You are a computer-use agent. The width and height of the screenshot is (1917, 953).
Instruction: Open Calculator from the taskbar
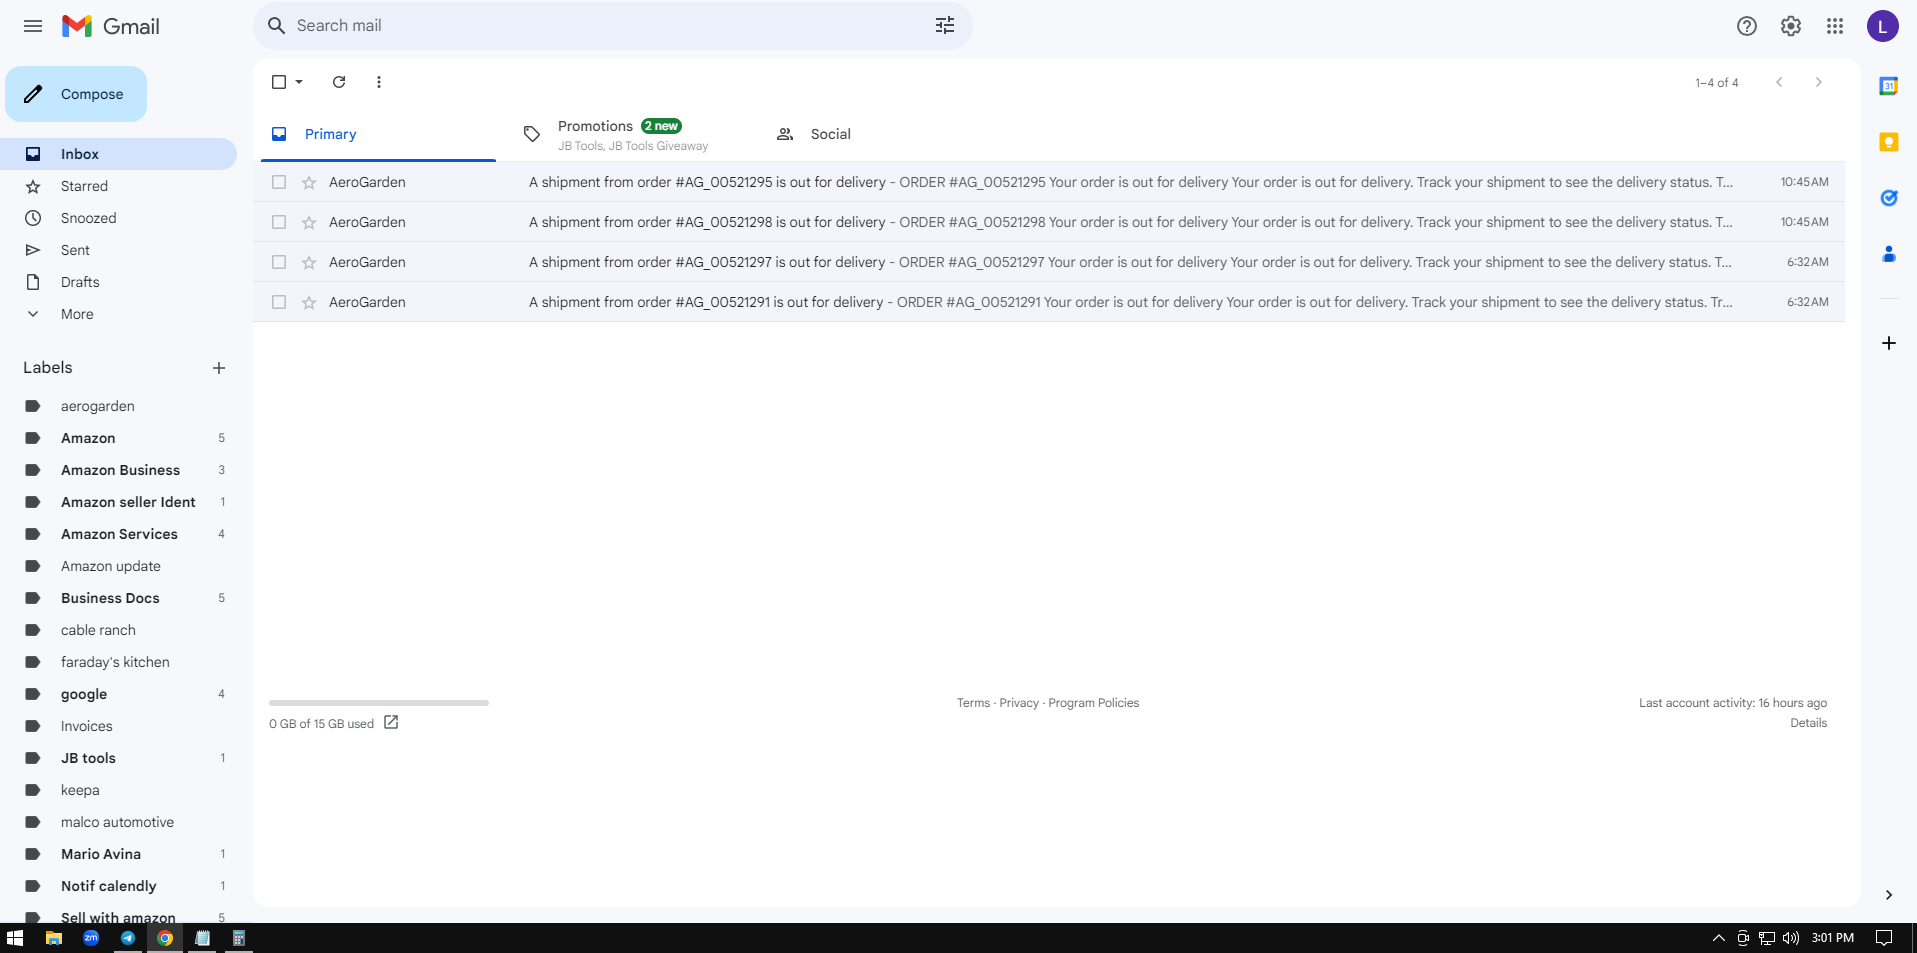[x=239, y=938]
